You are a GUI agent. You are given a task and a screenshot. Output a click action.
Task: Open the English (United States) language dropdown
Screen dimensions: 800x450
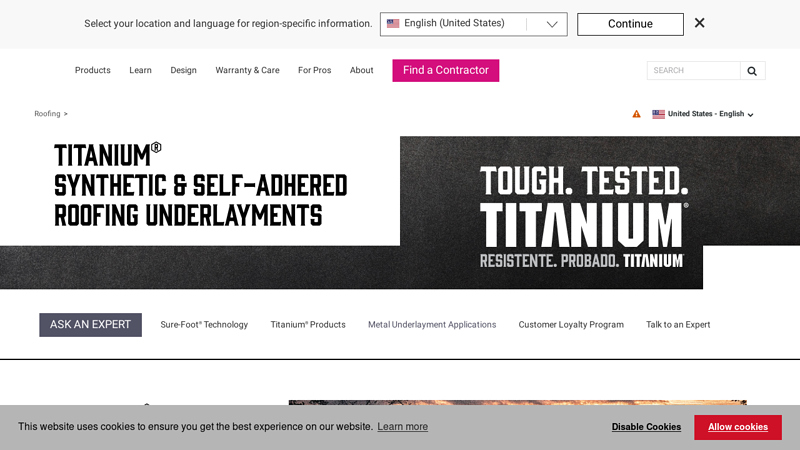(473, 24)
